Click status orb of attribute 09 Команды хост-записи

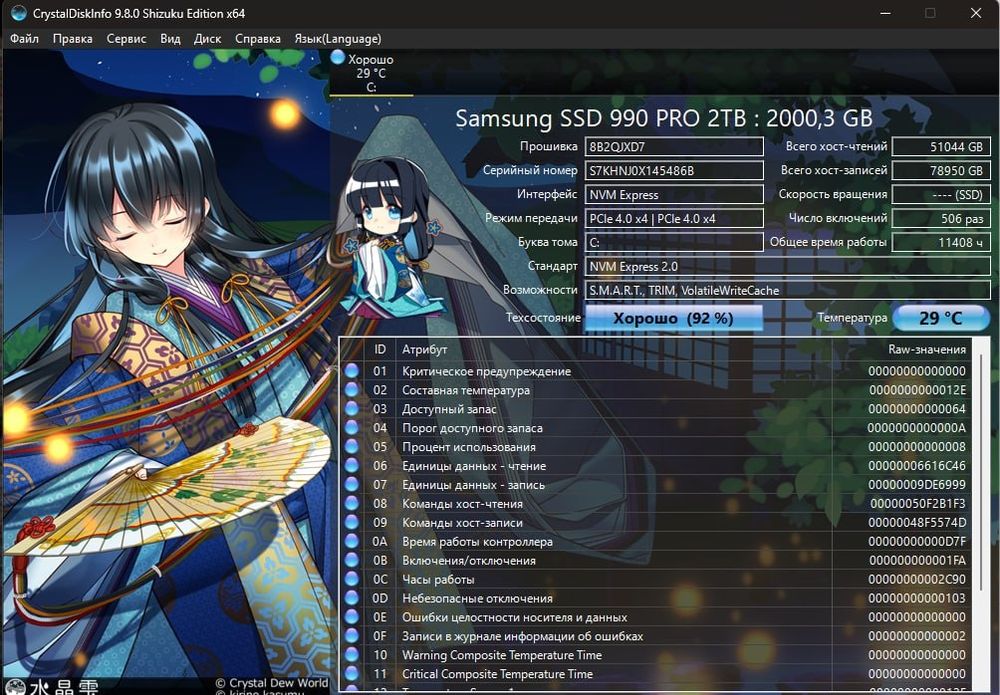[x=351, y=522]
